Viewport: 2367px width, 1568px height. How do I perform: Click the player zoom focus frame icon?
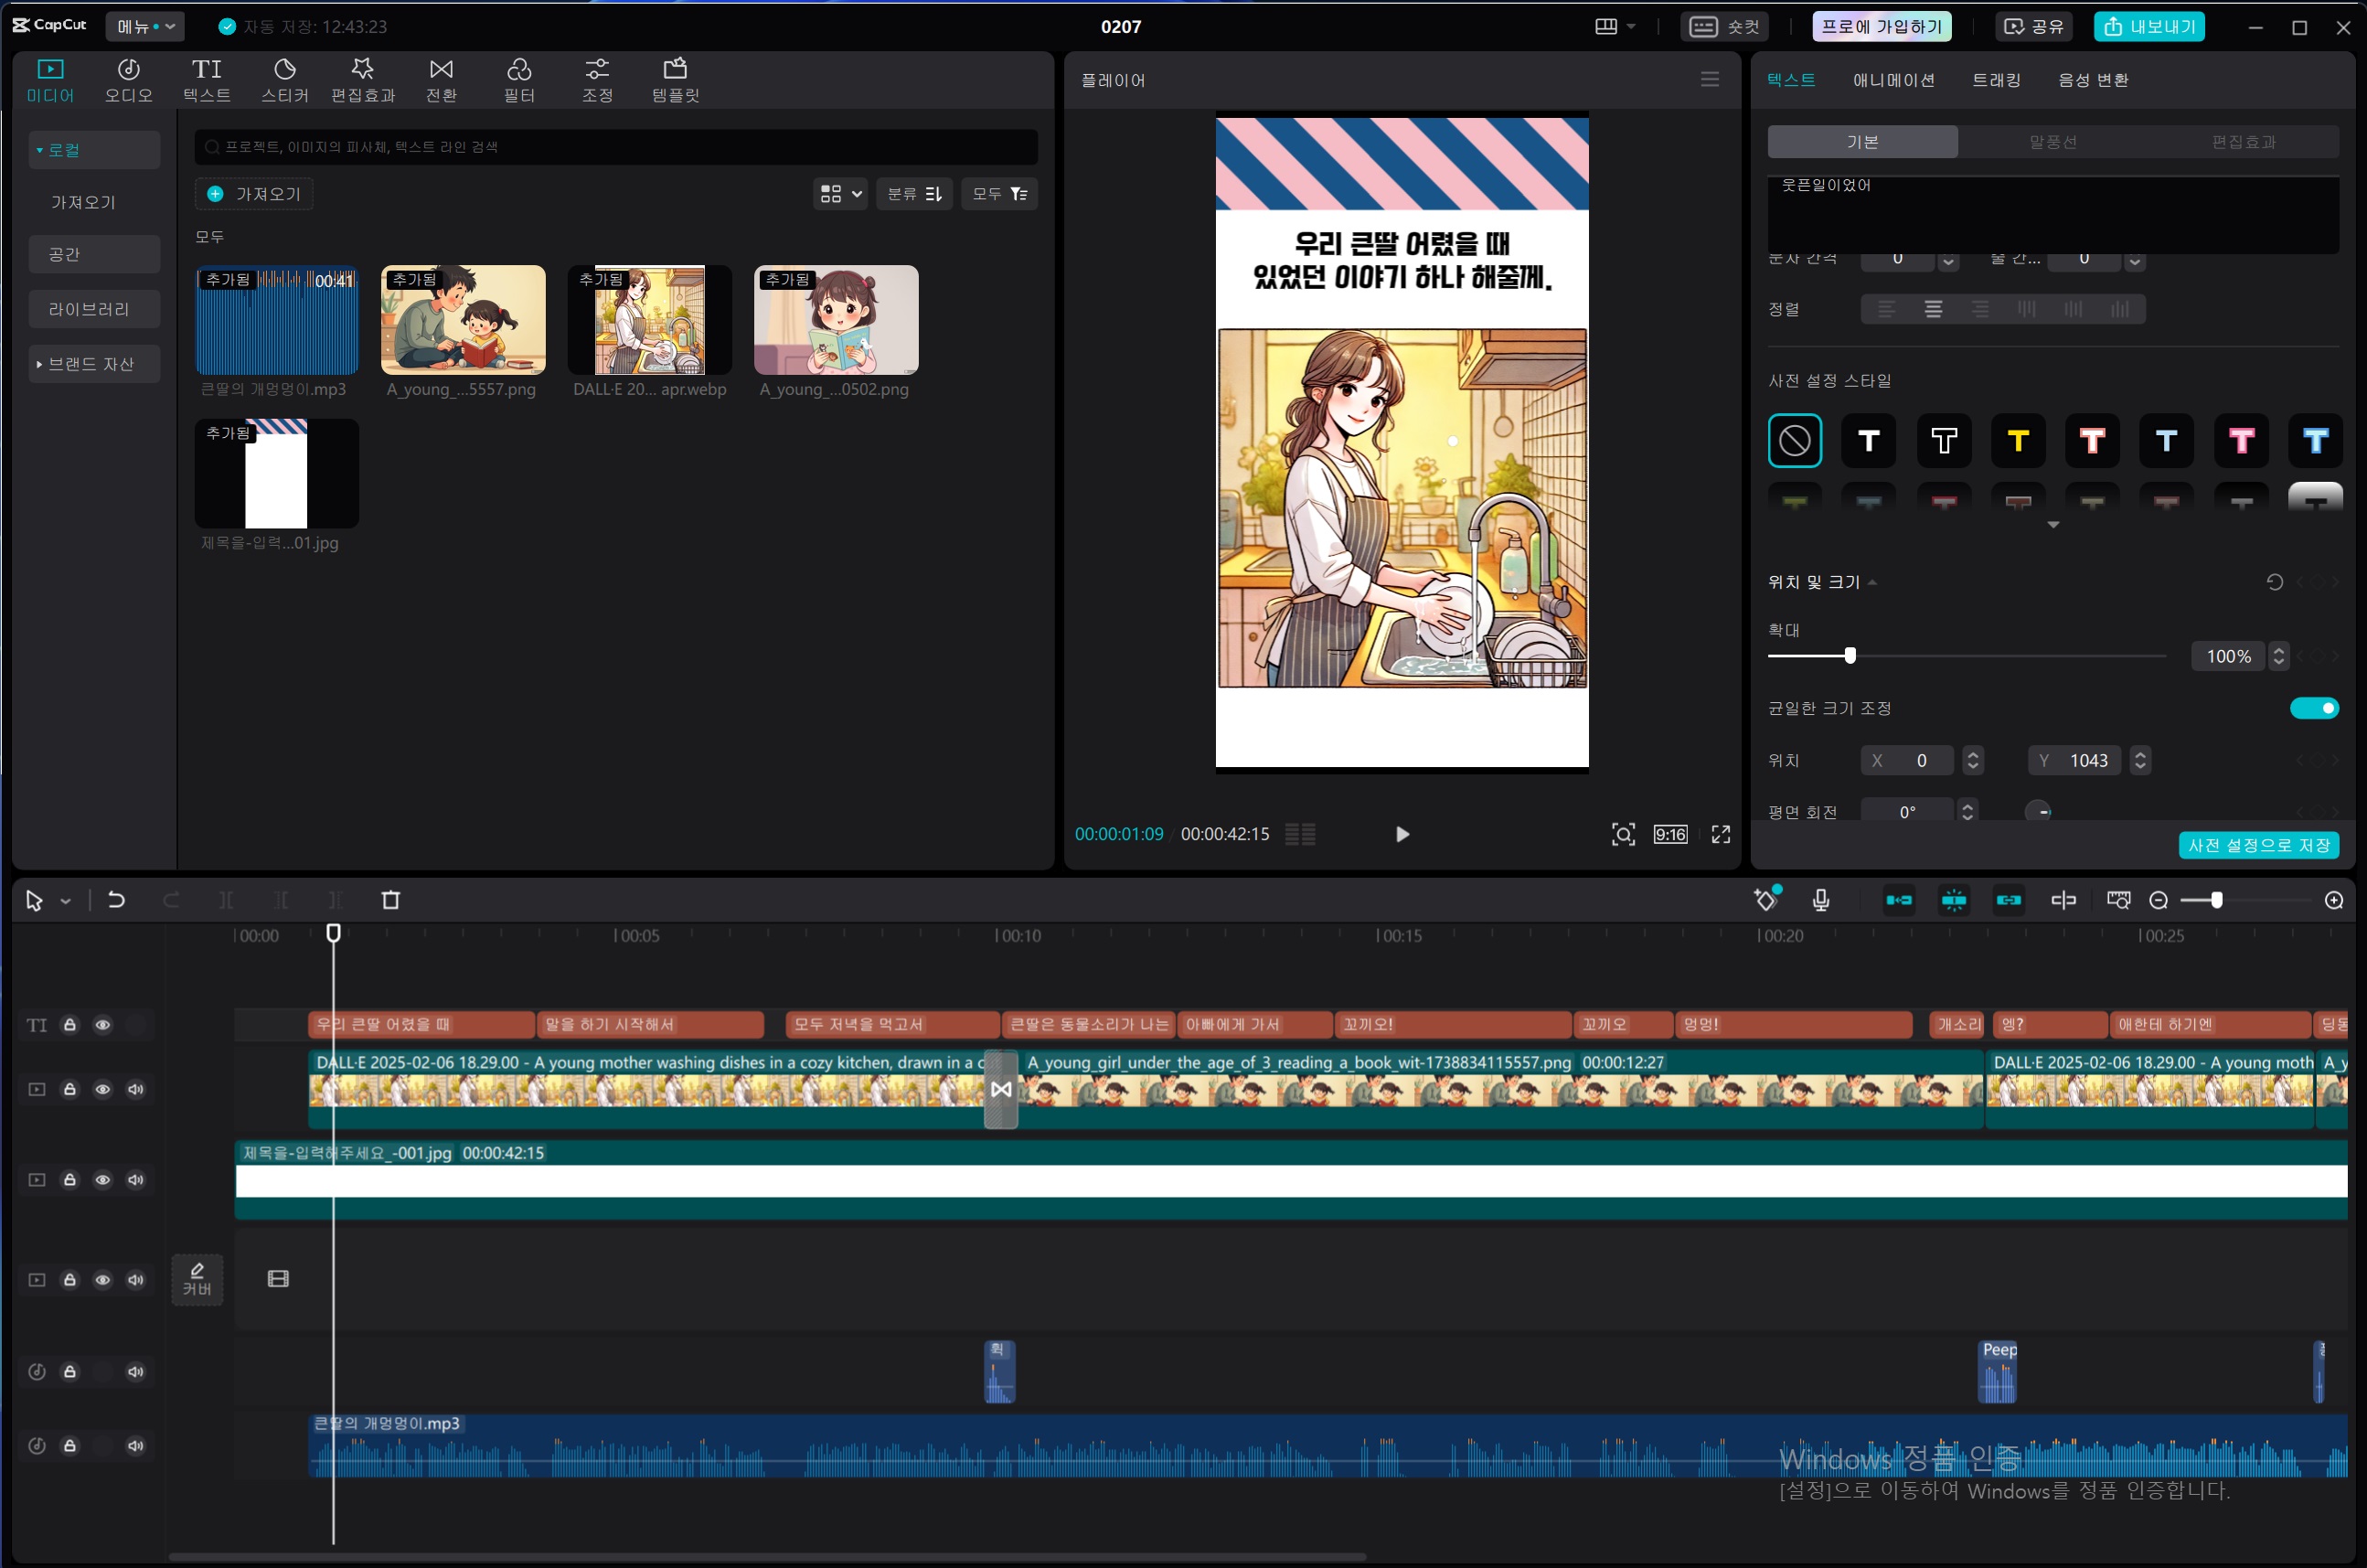click(x=1623, y=834)
